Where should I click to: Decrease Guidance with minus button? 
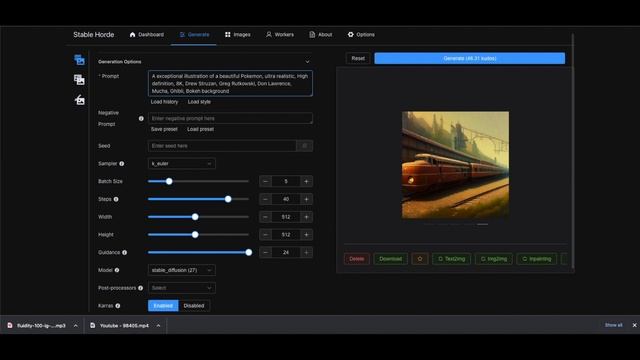coord(265,253)
